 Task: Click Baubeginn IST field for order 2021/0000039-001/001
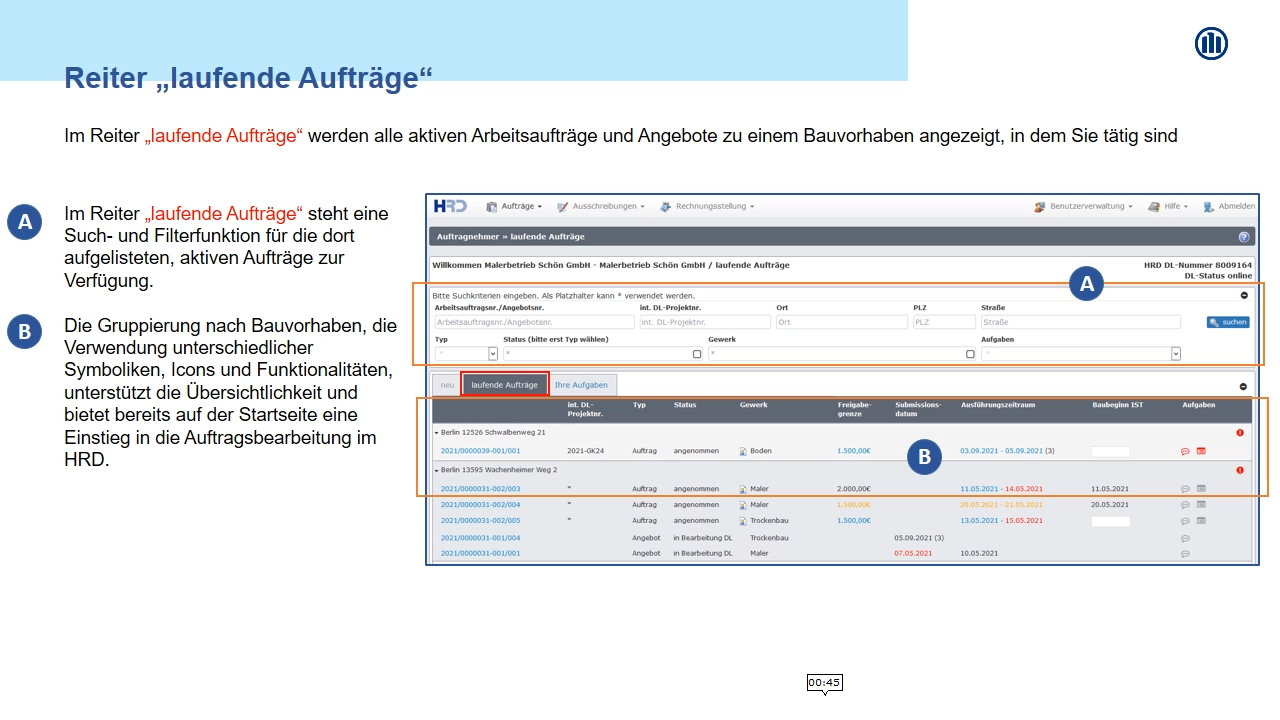click(1110, 451)
